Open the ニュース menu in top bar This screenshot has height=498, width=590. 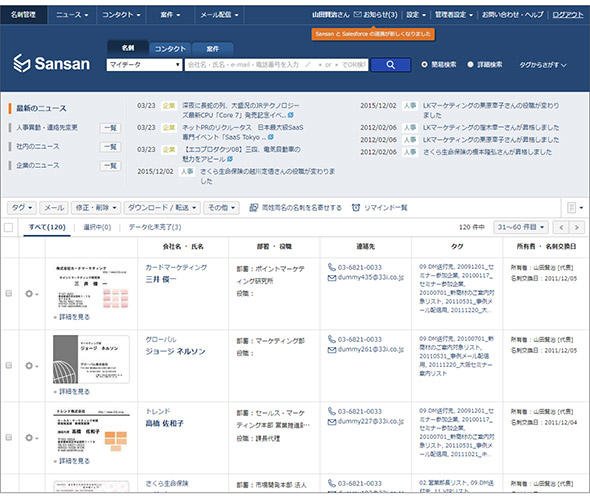(x=71, y=15)
